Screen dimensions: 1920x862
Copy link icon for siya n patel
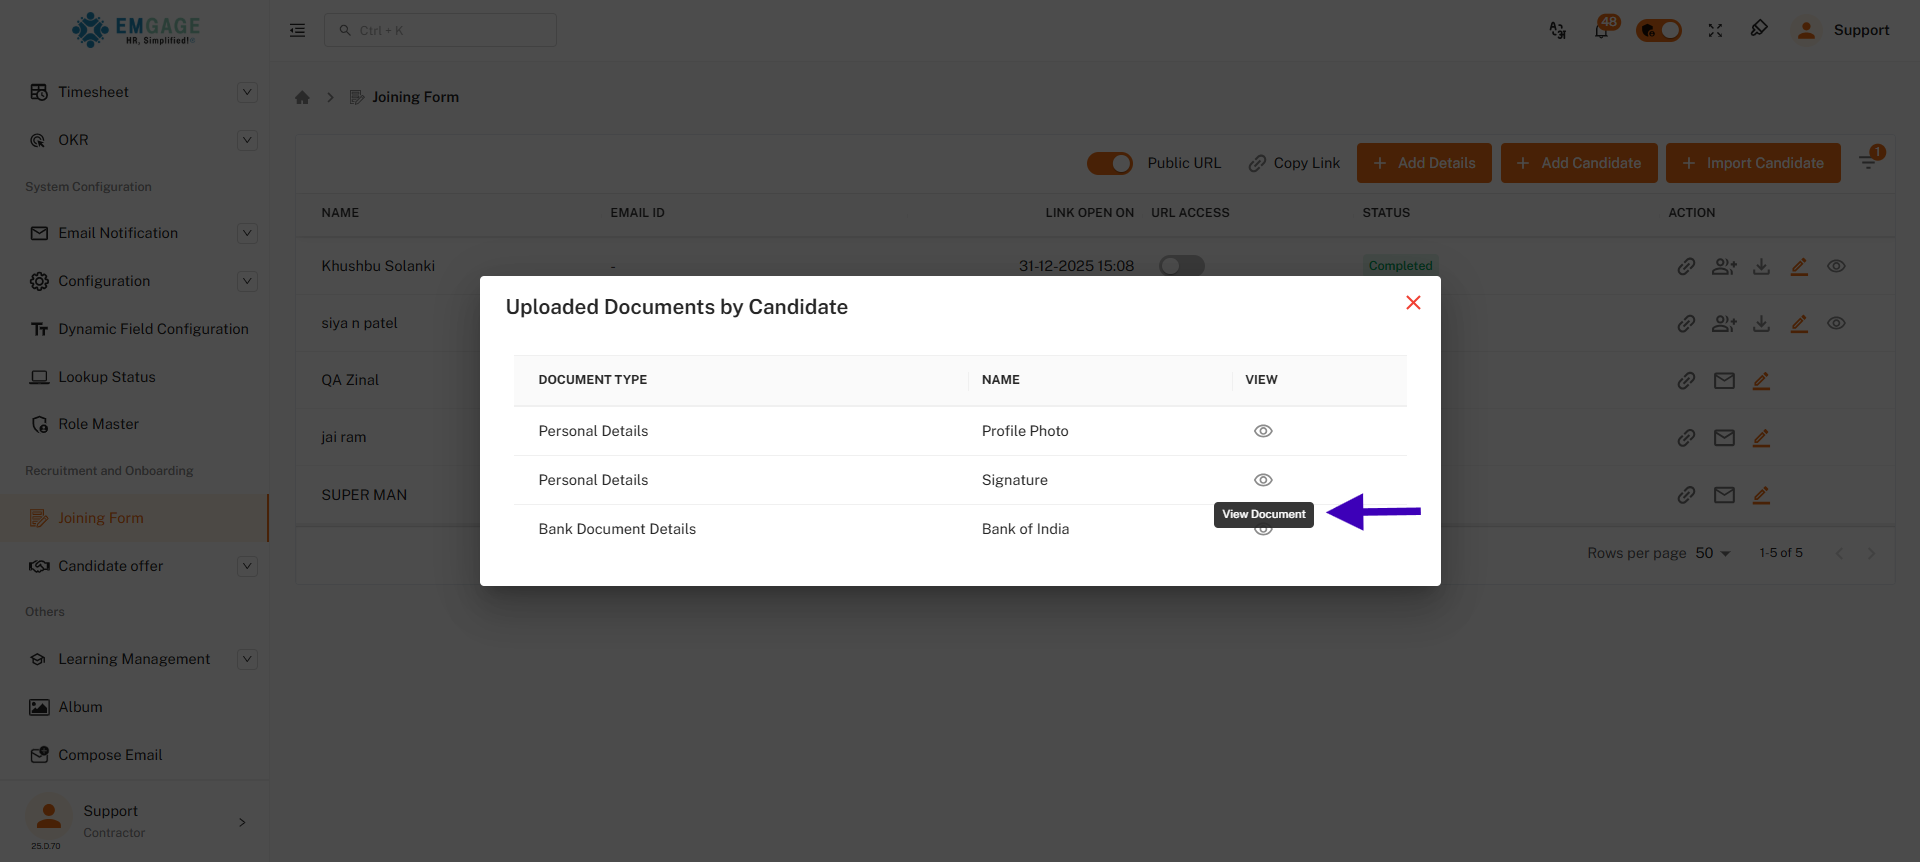[x=1686, y=323]
